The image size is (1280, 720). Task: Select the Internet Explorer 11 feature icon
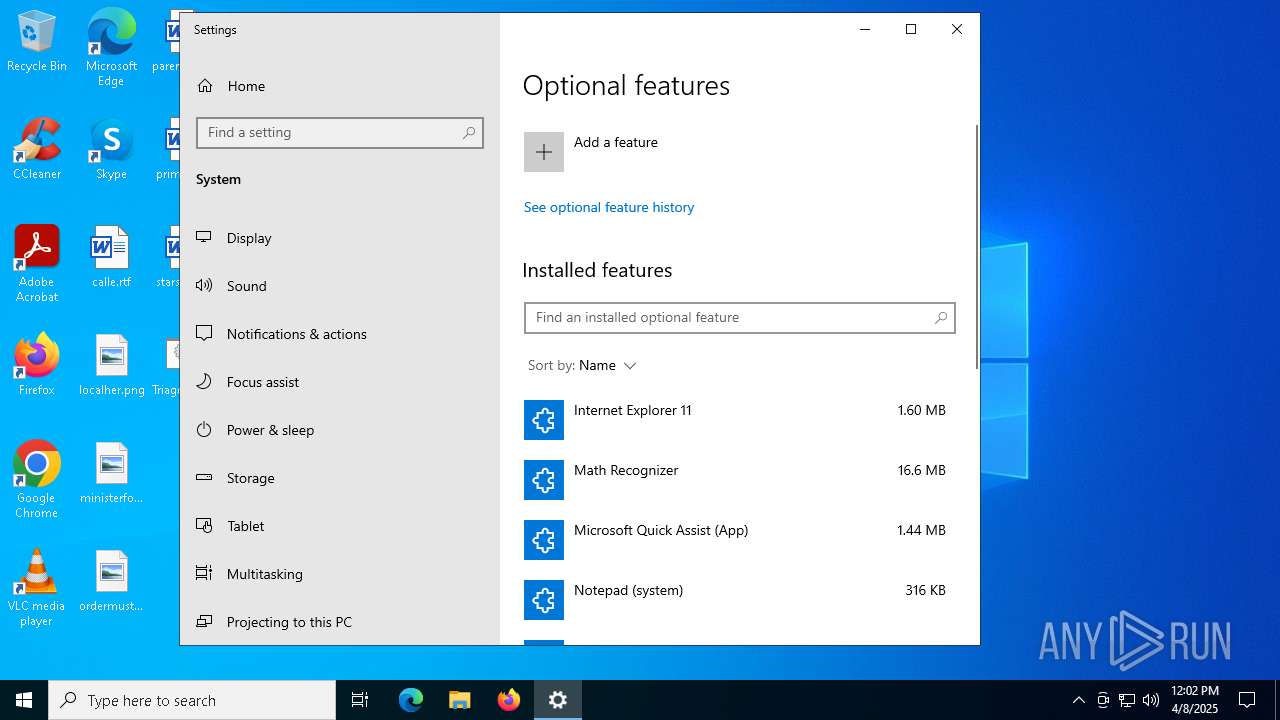(544, 420)
